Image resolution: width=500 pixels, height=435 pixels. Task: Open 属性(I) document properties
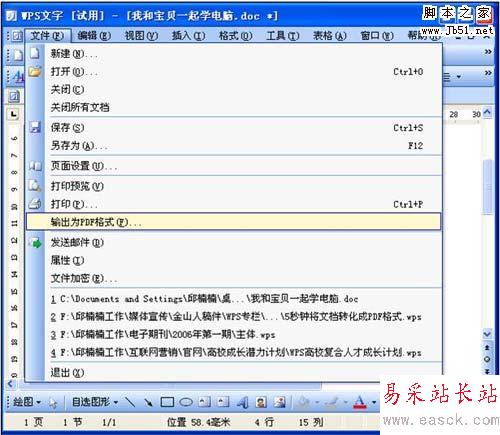pos(233,260)
